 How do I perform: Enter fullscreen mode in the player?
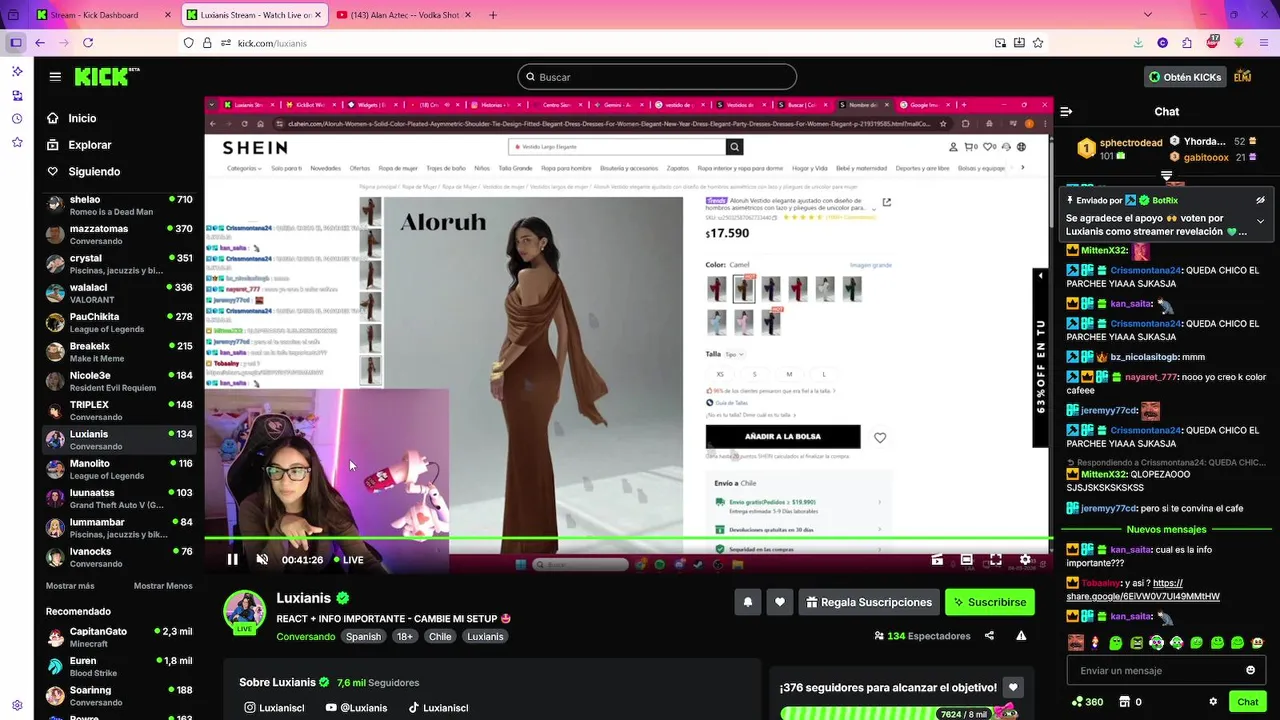[996, 560]
